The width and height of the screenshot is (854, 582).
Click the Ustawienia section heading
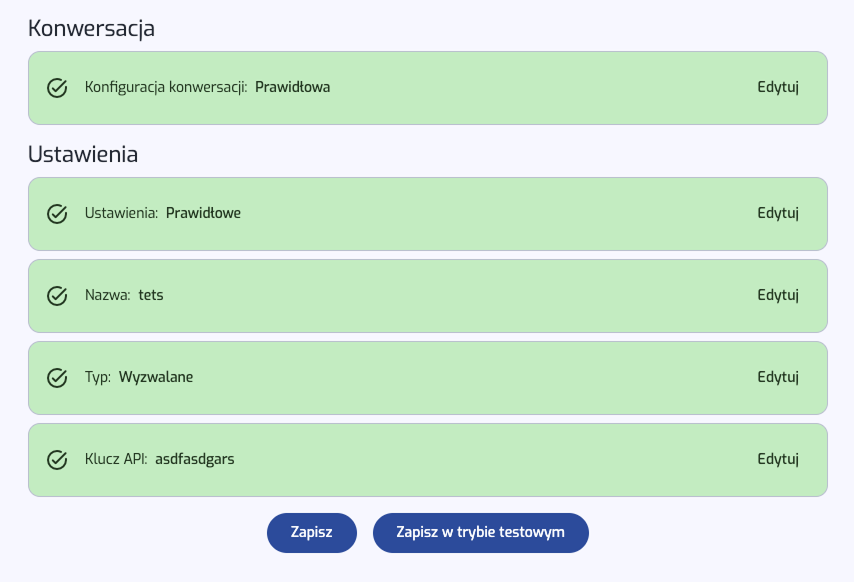point(83,155)
